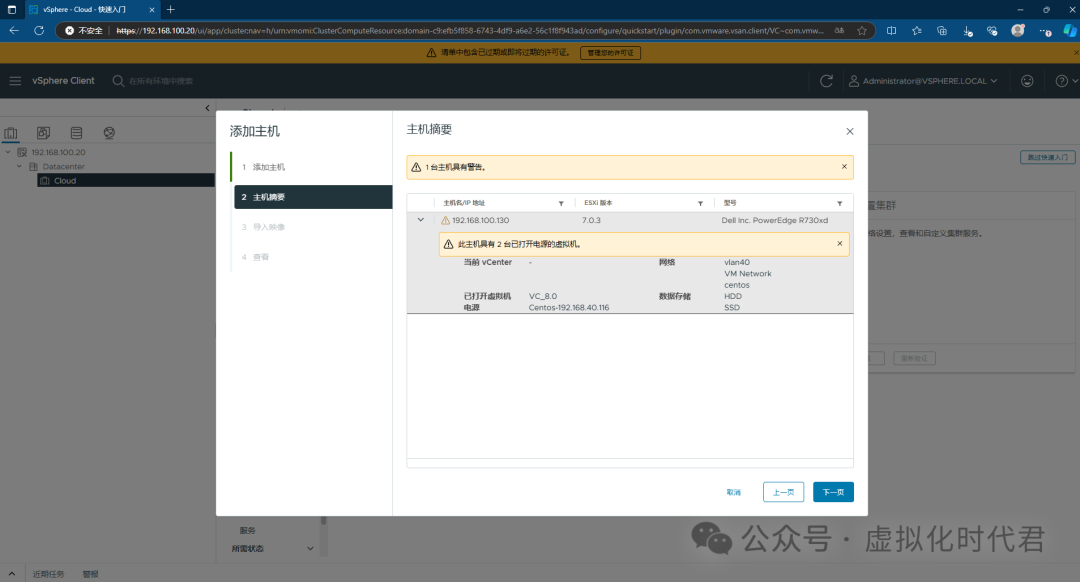This screenshot has height=582, width=1080.
Task: Click the VM Network entry
Action: click(x=747, y=273)
